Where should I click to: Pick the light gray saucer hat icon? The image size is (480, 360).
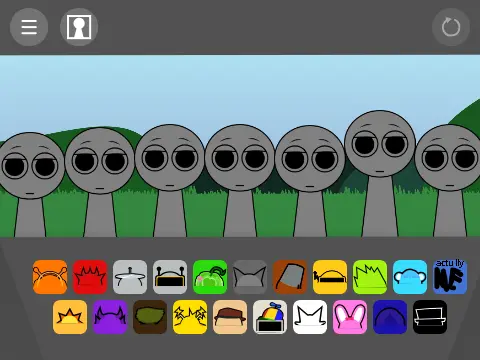click(130, 277)
